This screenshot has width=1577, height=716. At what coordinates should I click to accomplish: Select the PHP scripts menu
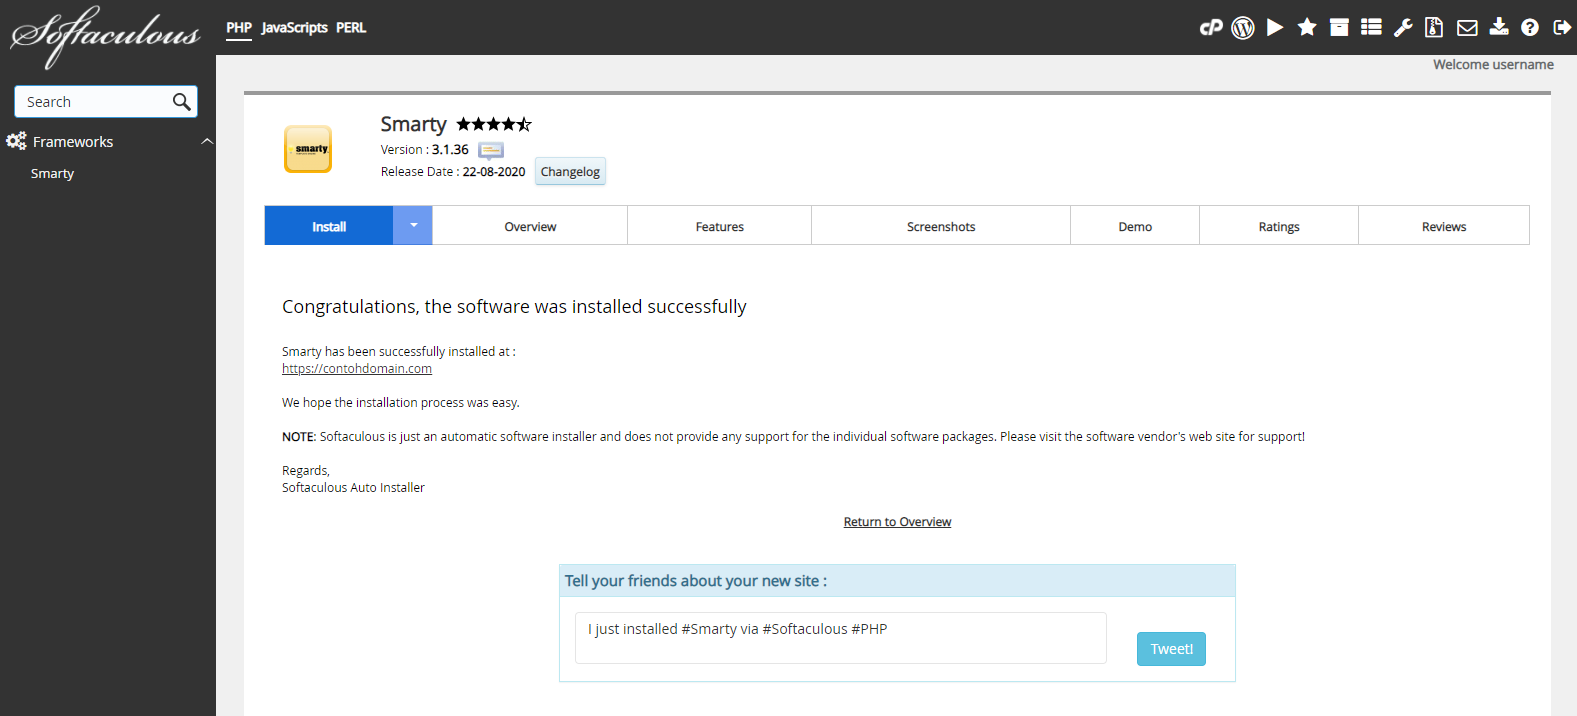[x=239, y=28]
